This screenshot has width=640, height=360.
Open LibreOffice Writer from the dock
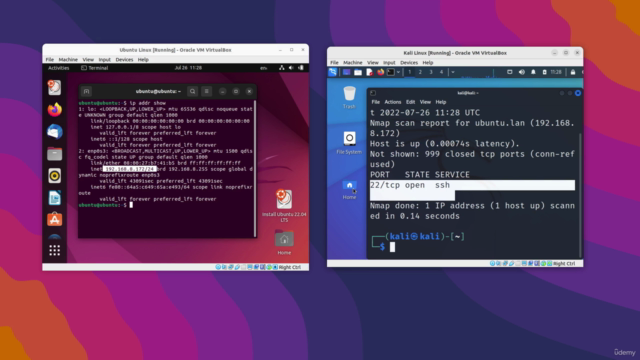click(x=55, y=198)
